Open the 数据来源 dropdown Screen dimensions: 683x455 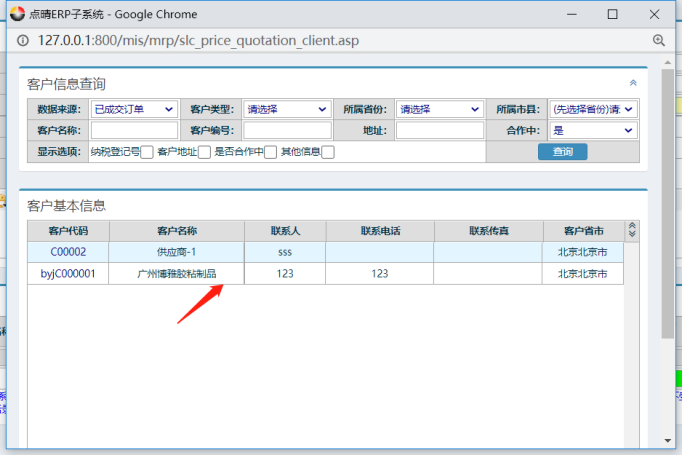click(134, 109)
